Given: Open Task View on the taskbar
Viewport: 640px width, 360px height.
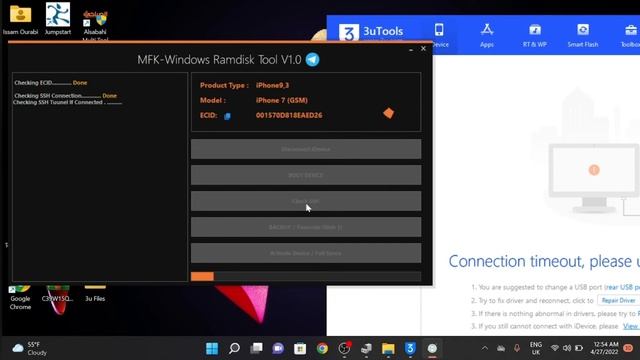Looking at the screenshot, I should (256, 348).
